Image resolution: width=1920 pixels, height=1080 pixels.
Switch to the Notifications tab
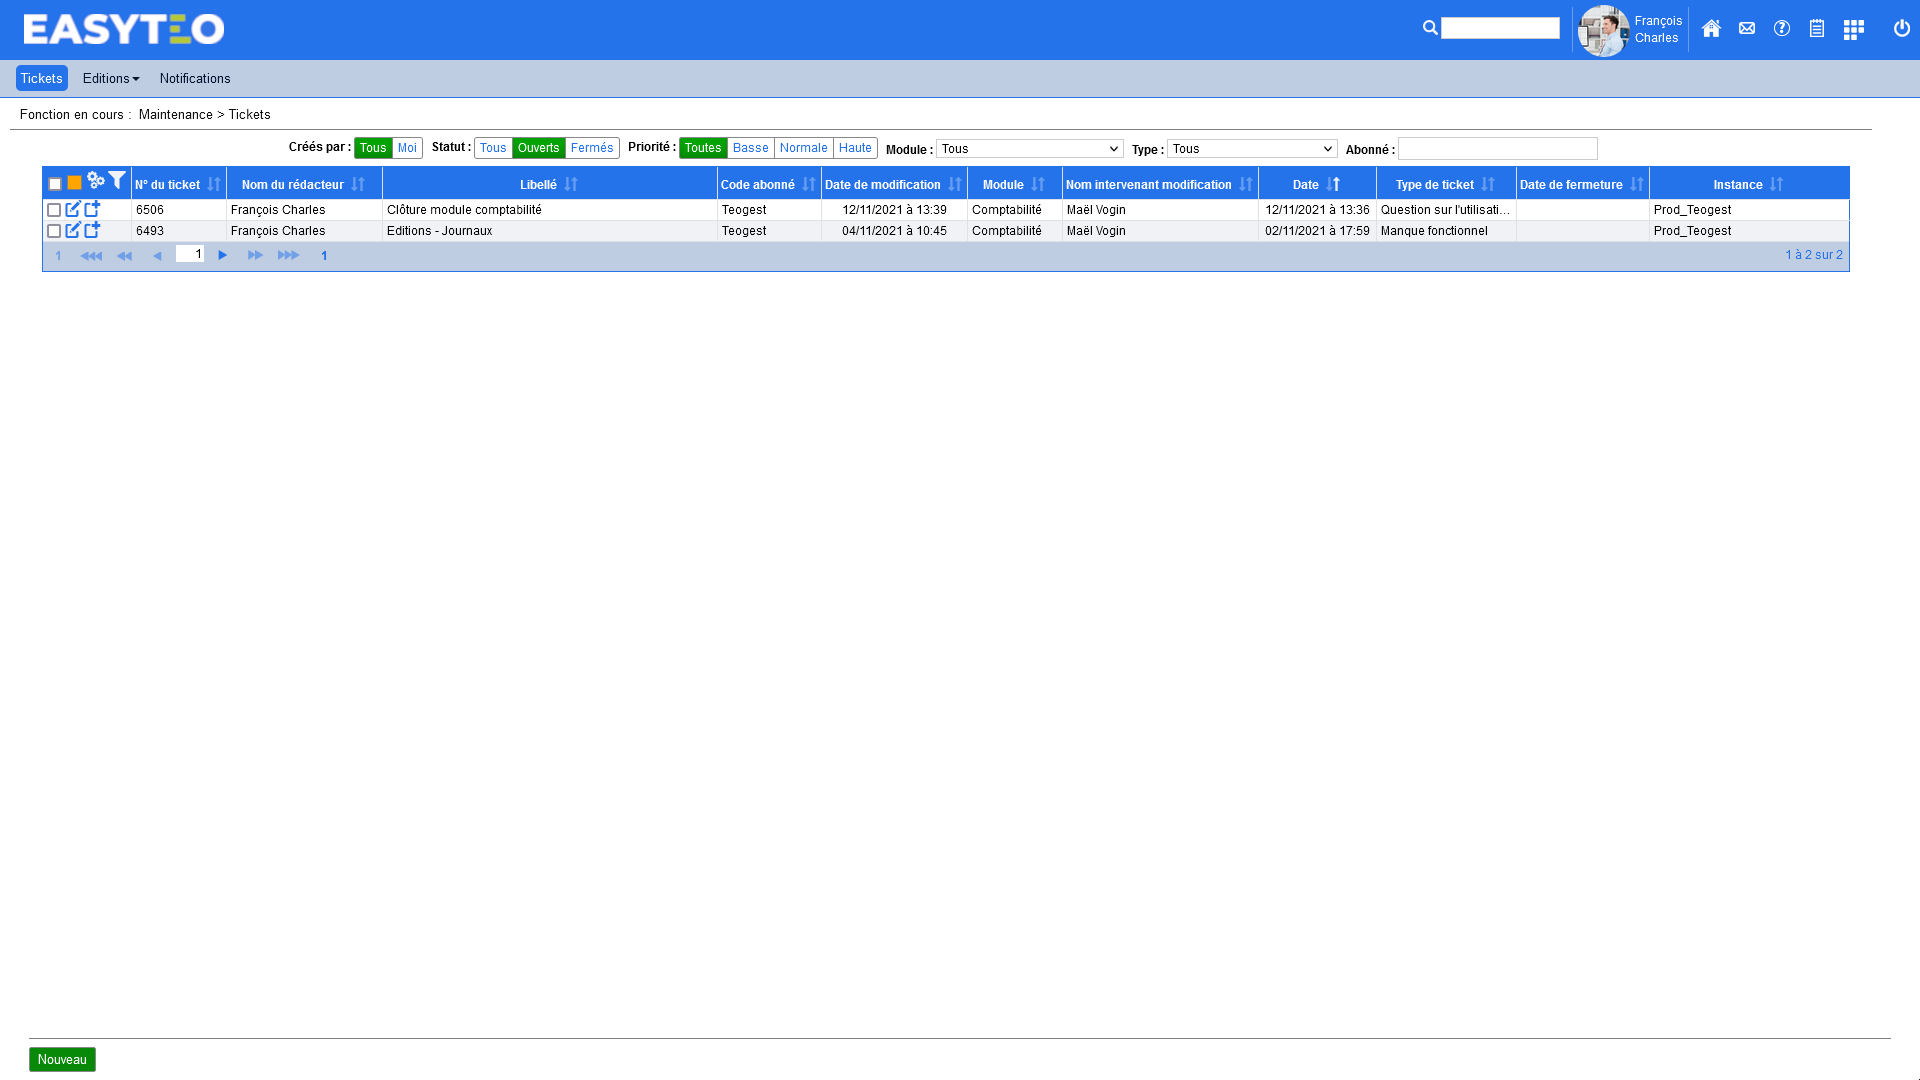point(195,78)
